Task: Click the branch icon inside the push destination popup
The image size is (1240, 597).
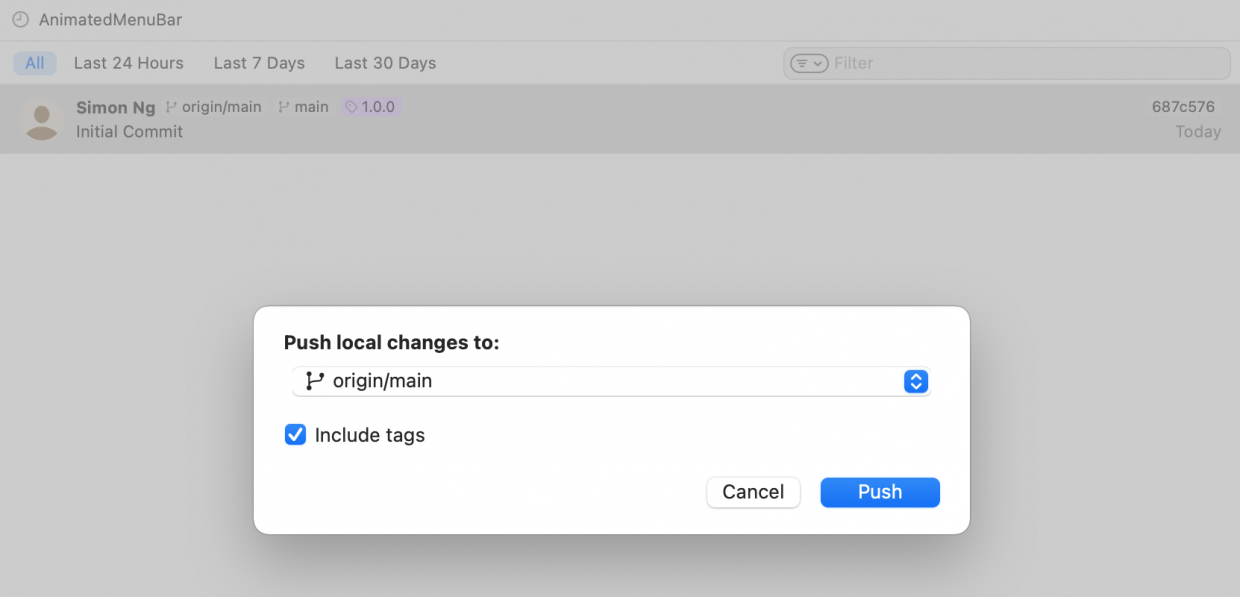Action: pyautogui.click(x=315, y=381)
